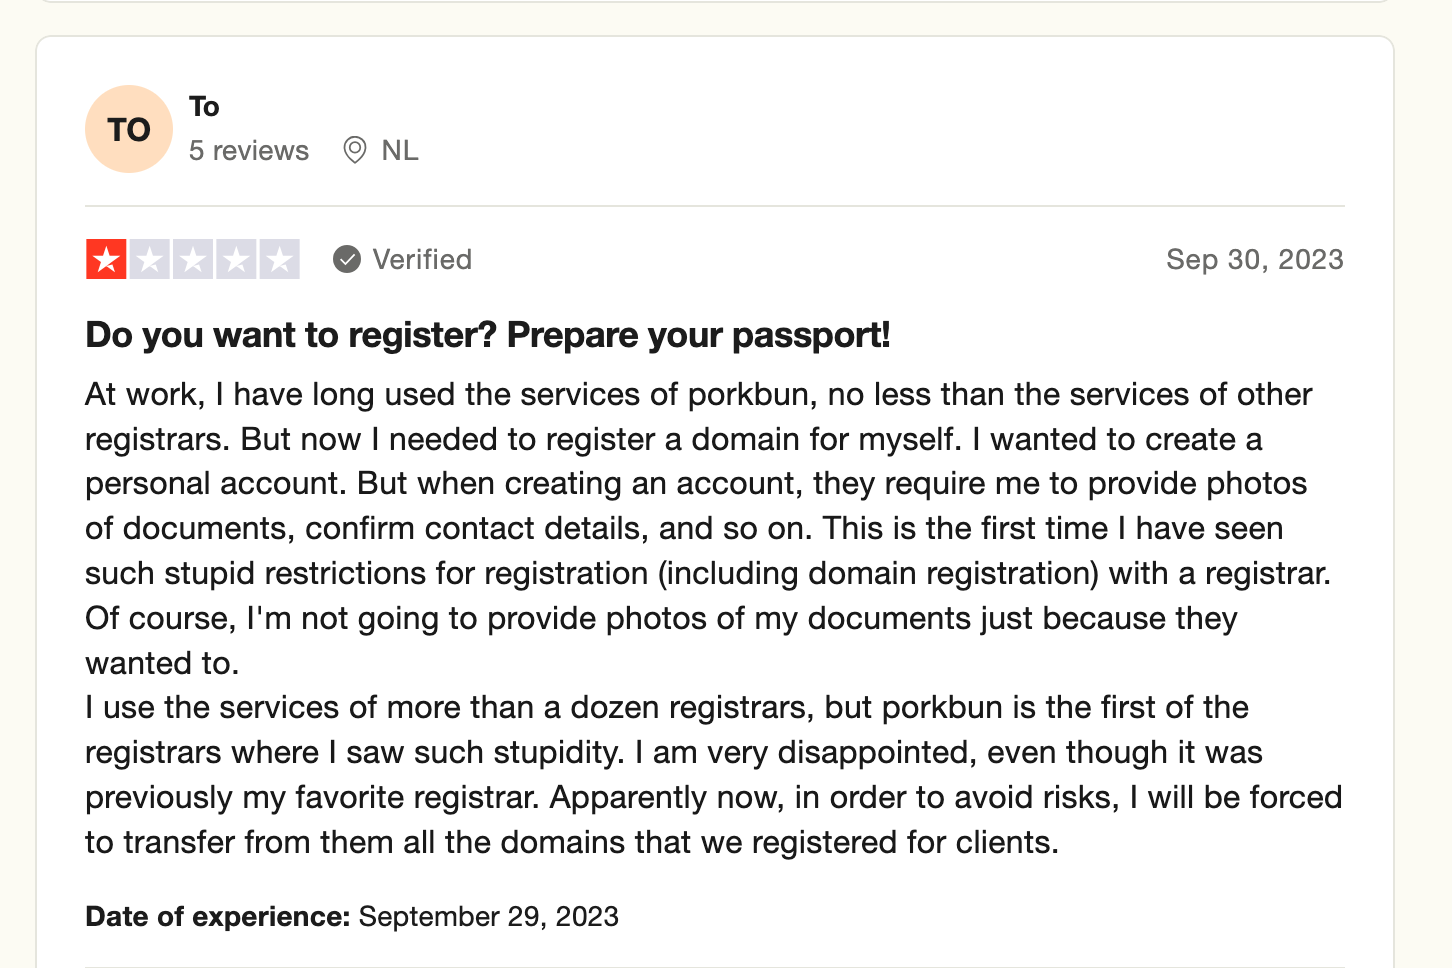
Task: Click the "Date of experience:" label
Action: tap(217, 917)
